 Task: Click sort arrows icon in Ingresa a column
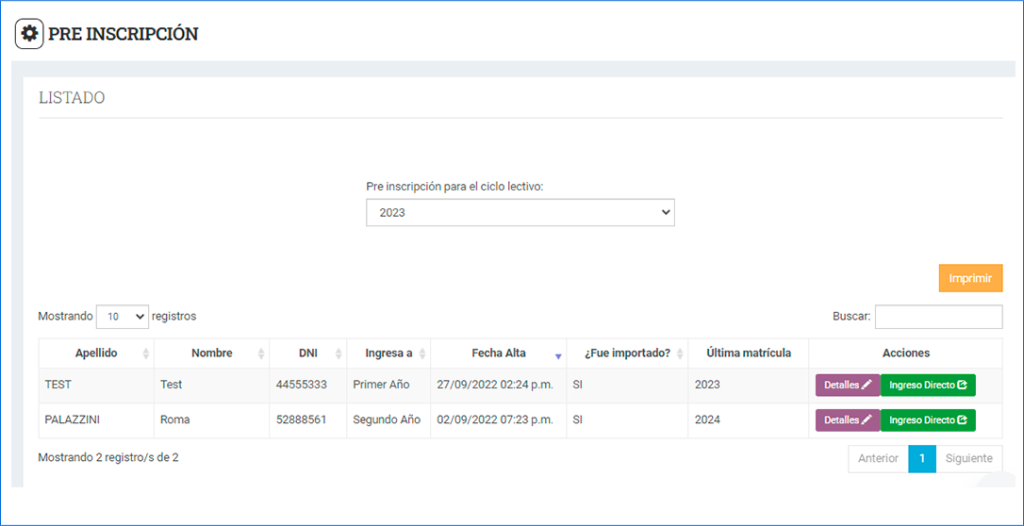pos(422,354)
